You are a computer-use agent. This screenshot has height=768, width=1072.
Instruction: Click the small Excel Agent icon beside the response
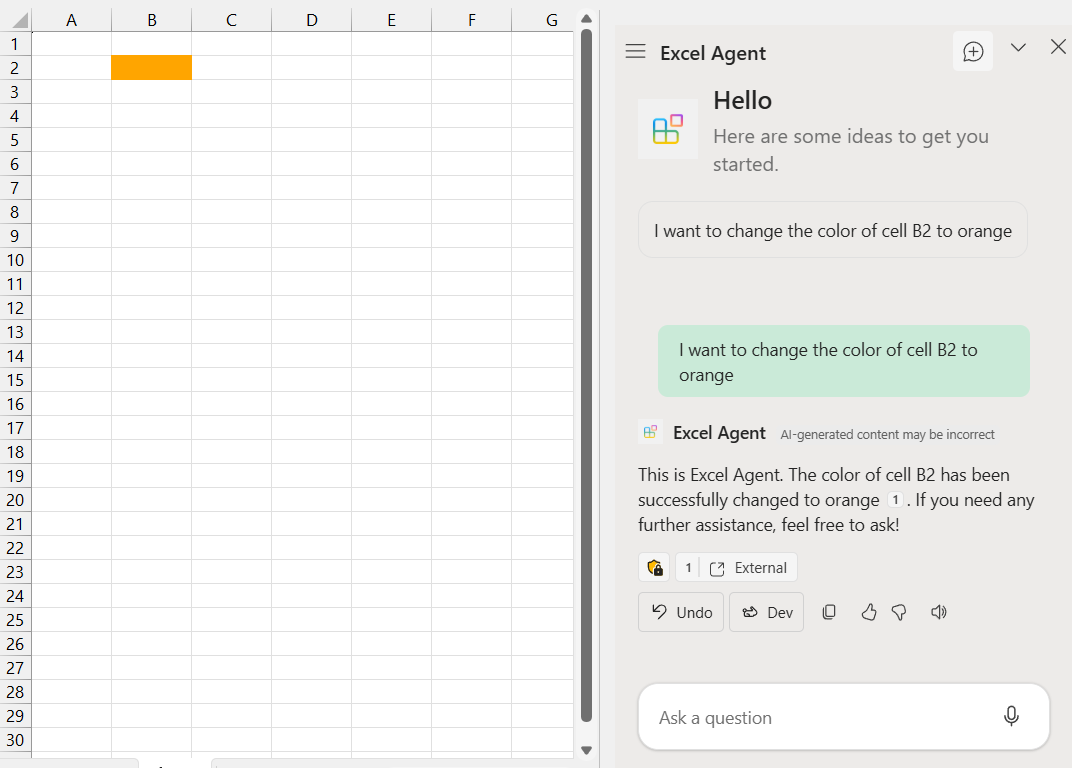coord(650,431)
